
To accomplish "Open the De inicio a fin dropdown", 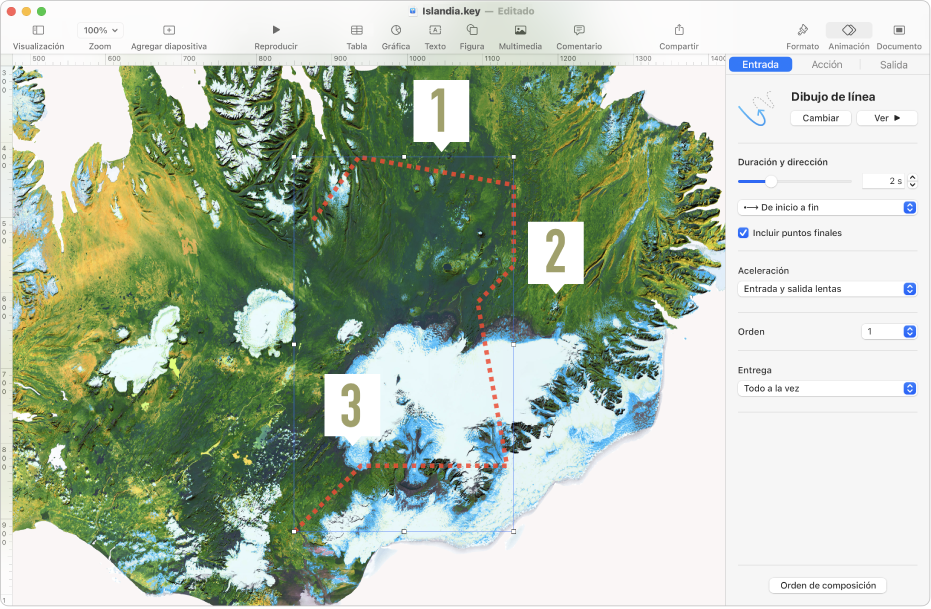I will point(827,208).
